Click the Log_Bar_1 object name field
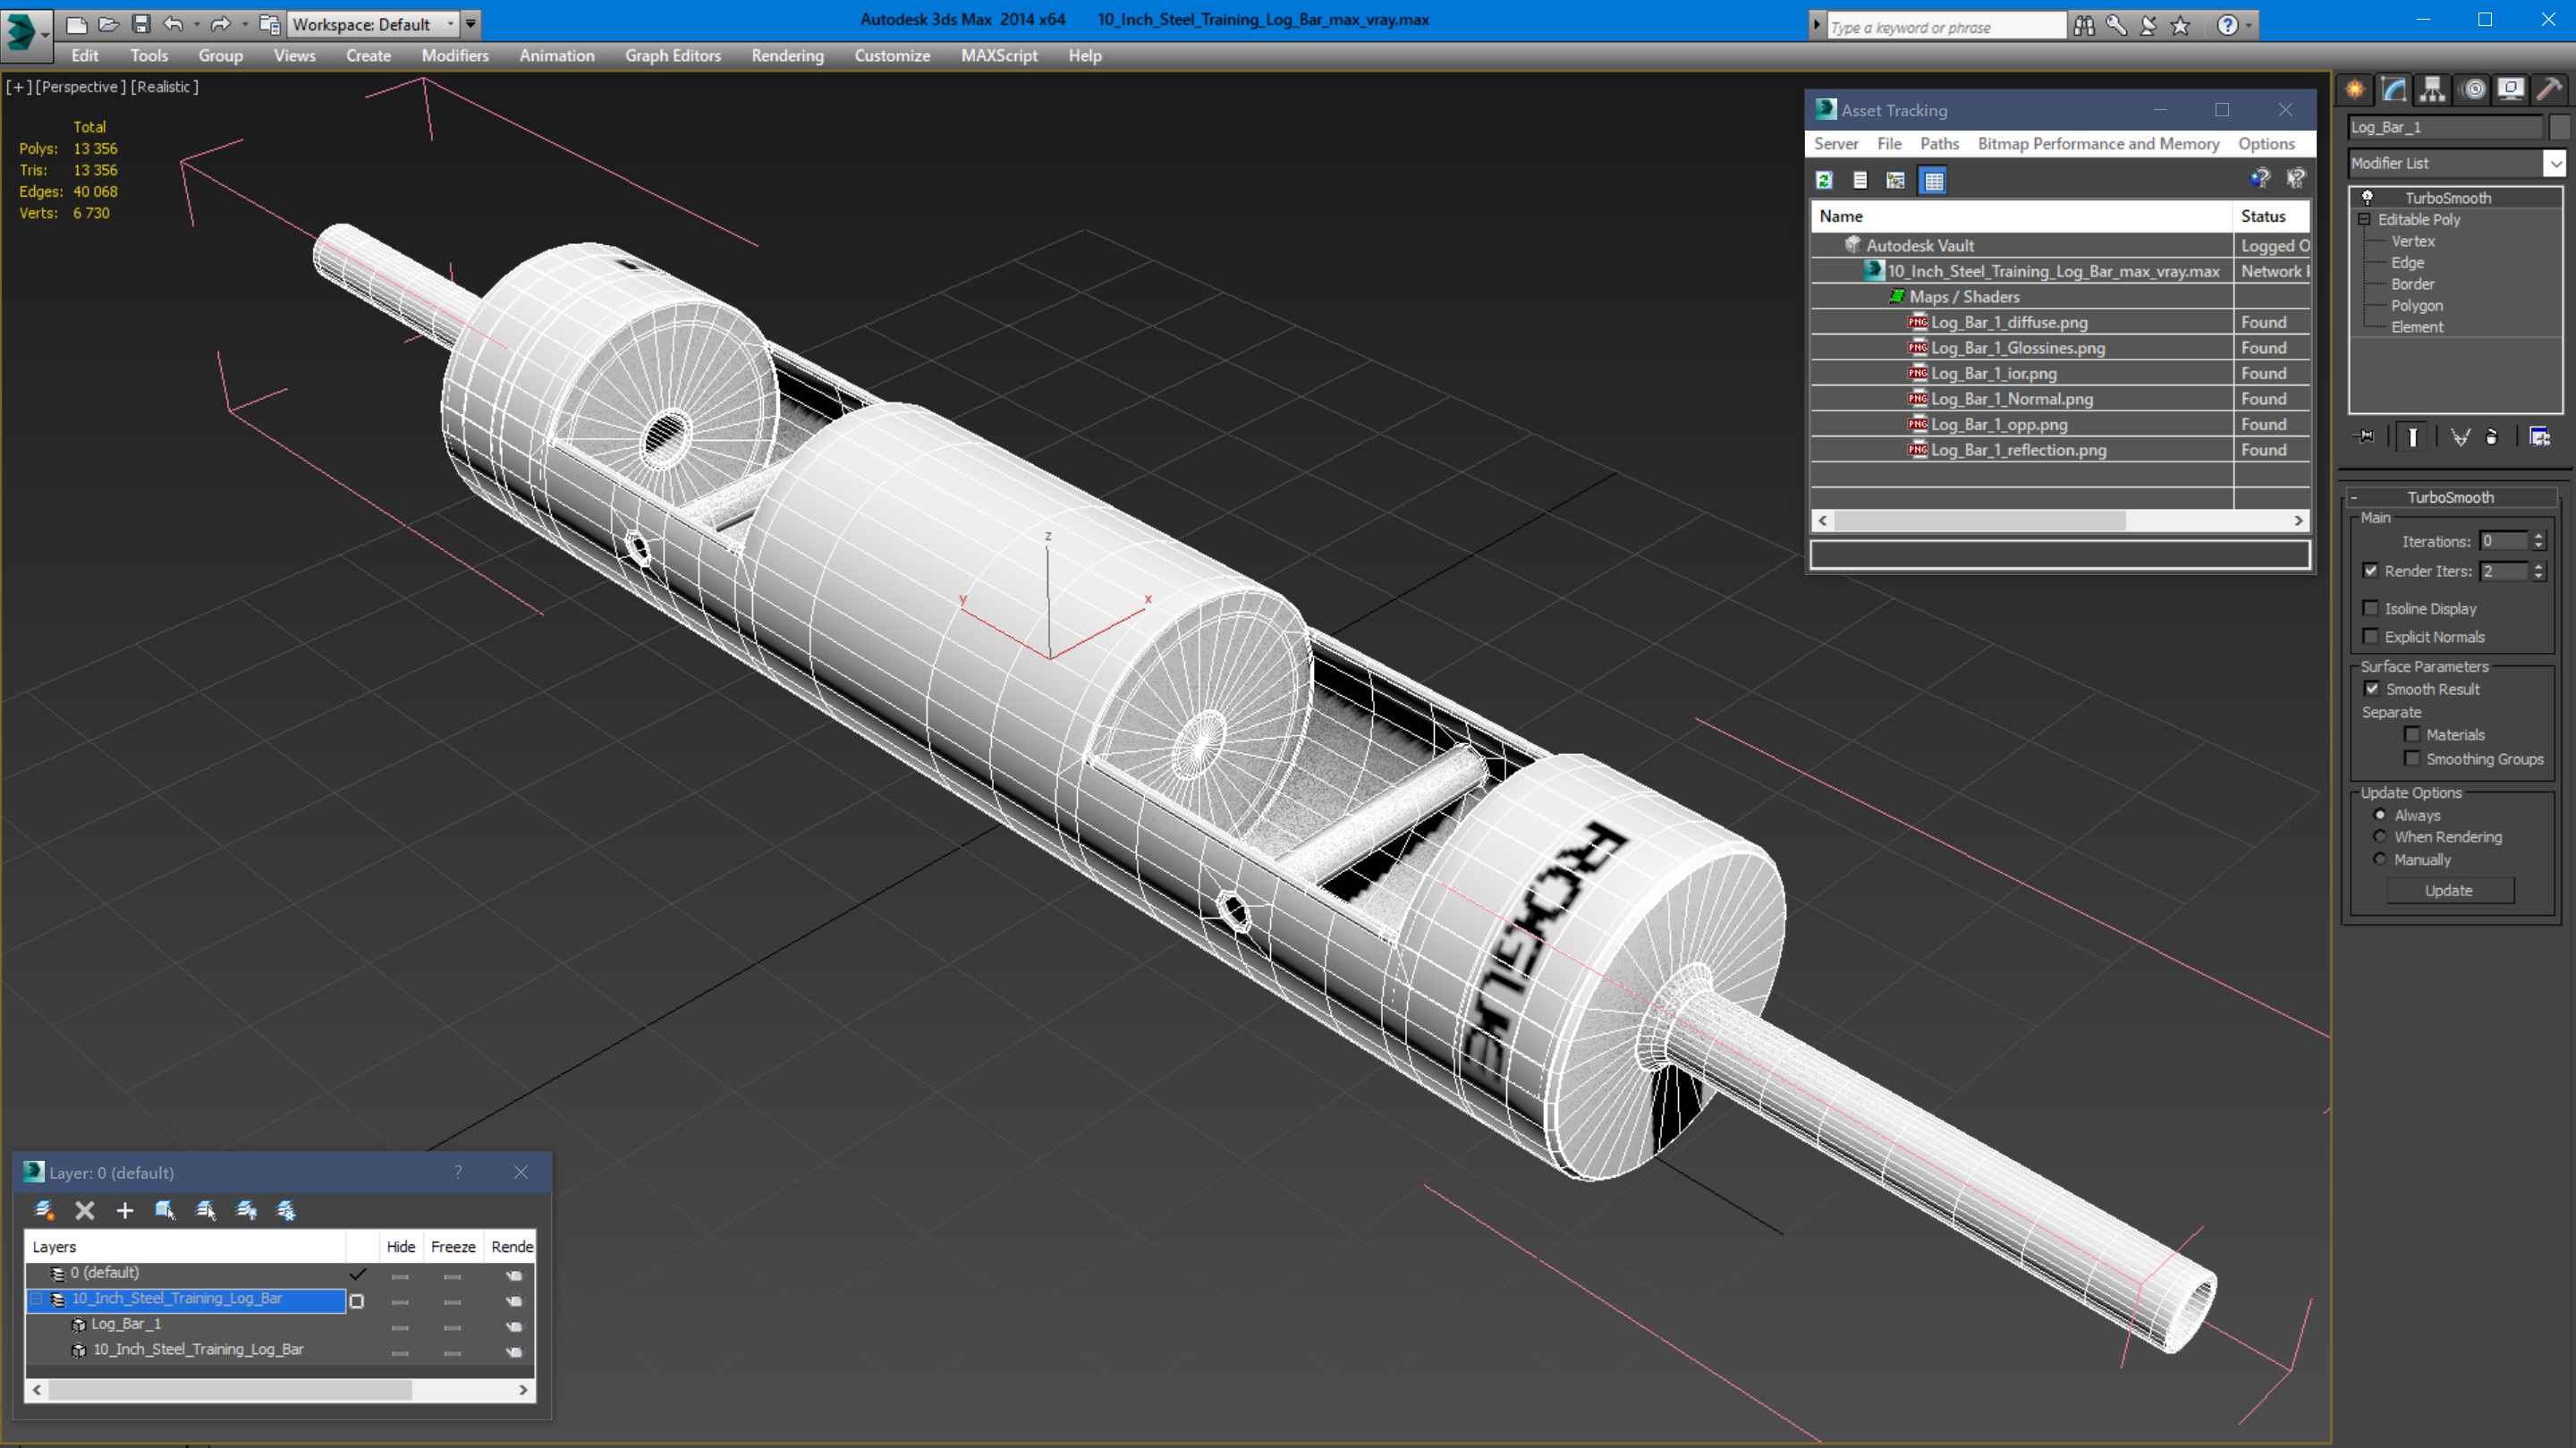 coord(2443,127)
